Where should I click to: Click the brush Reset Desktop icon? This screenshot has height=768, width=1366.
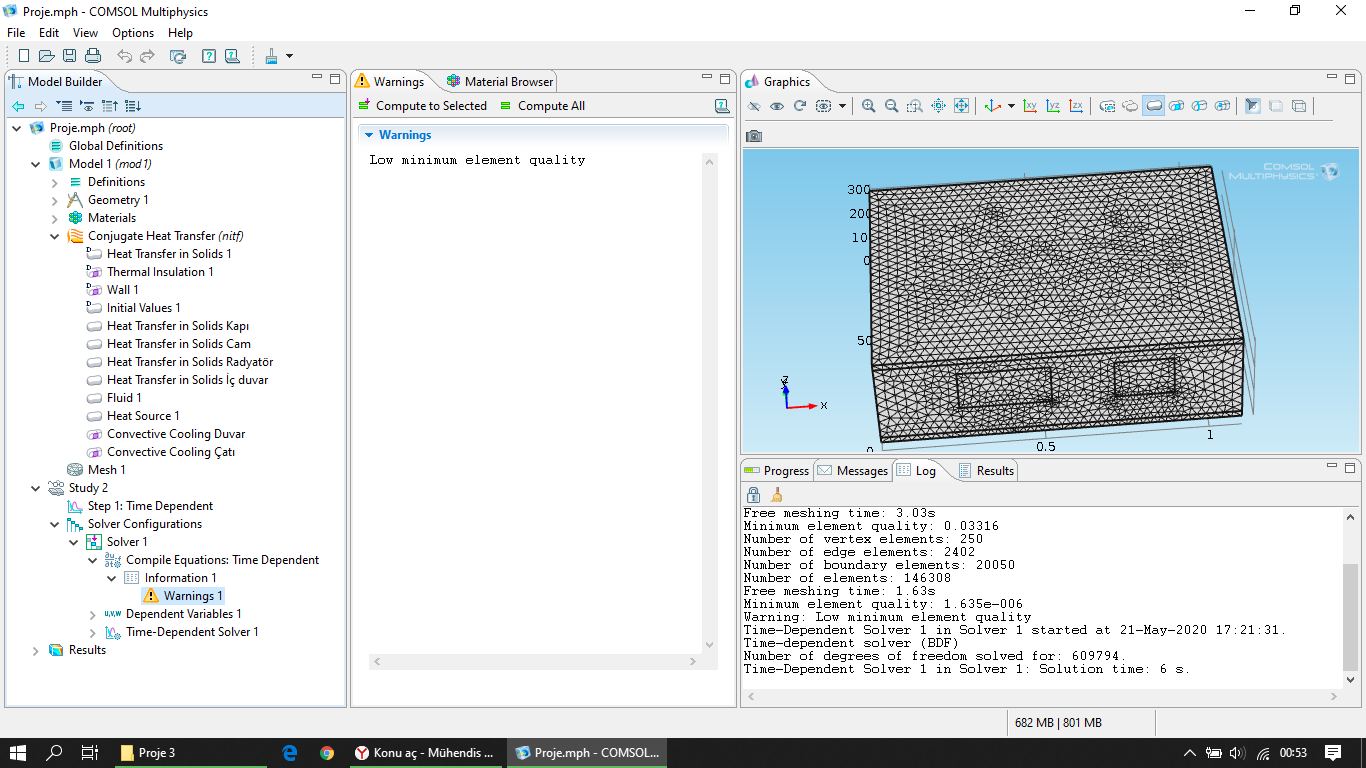[271, 56]
